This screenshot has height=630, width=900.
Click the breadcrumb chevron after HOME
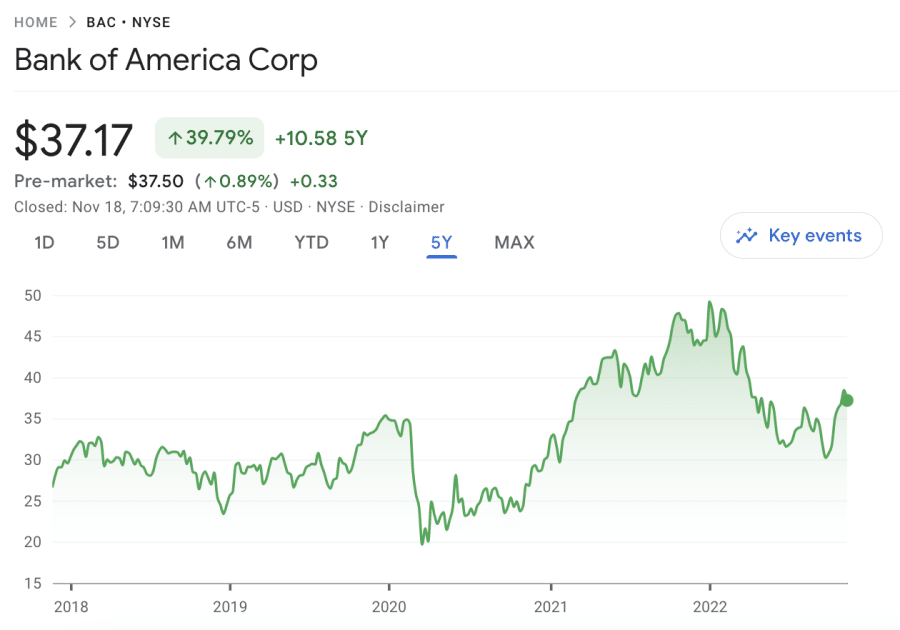73,21
